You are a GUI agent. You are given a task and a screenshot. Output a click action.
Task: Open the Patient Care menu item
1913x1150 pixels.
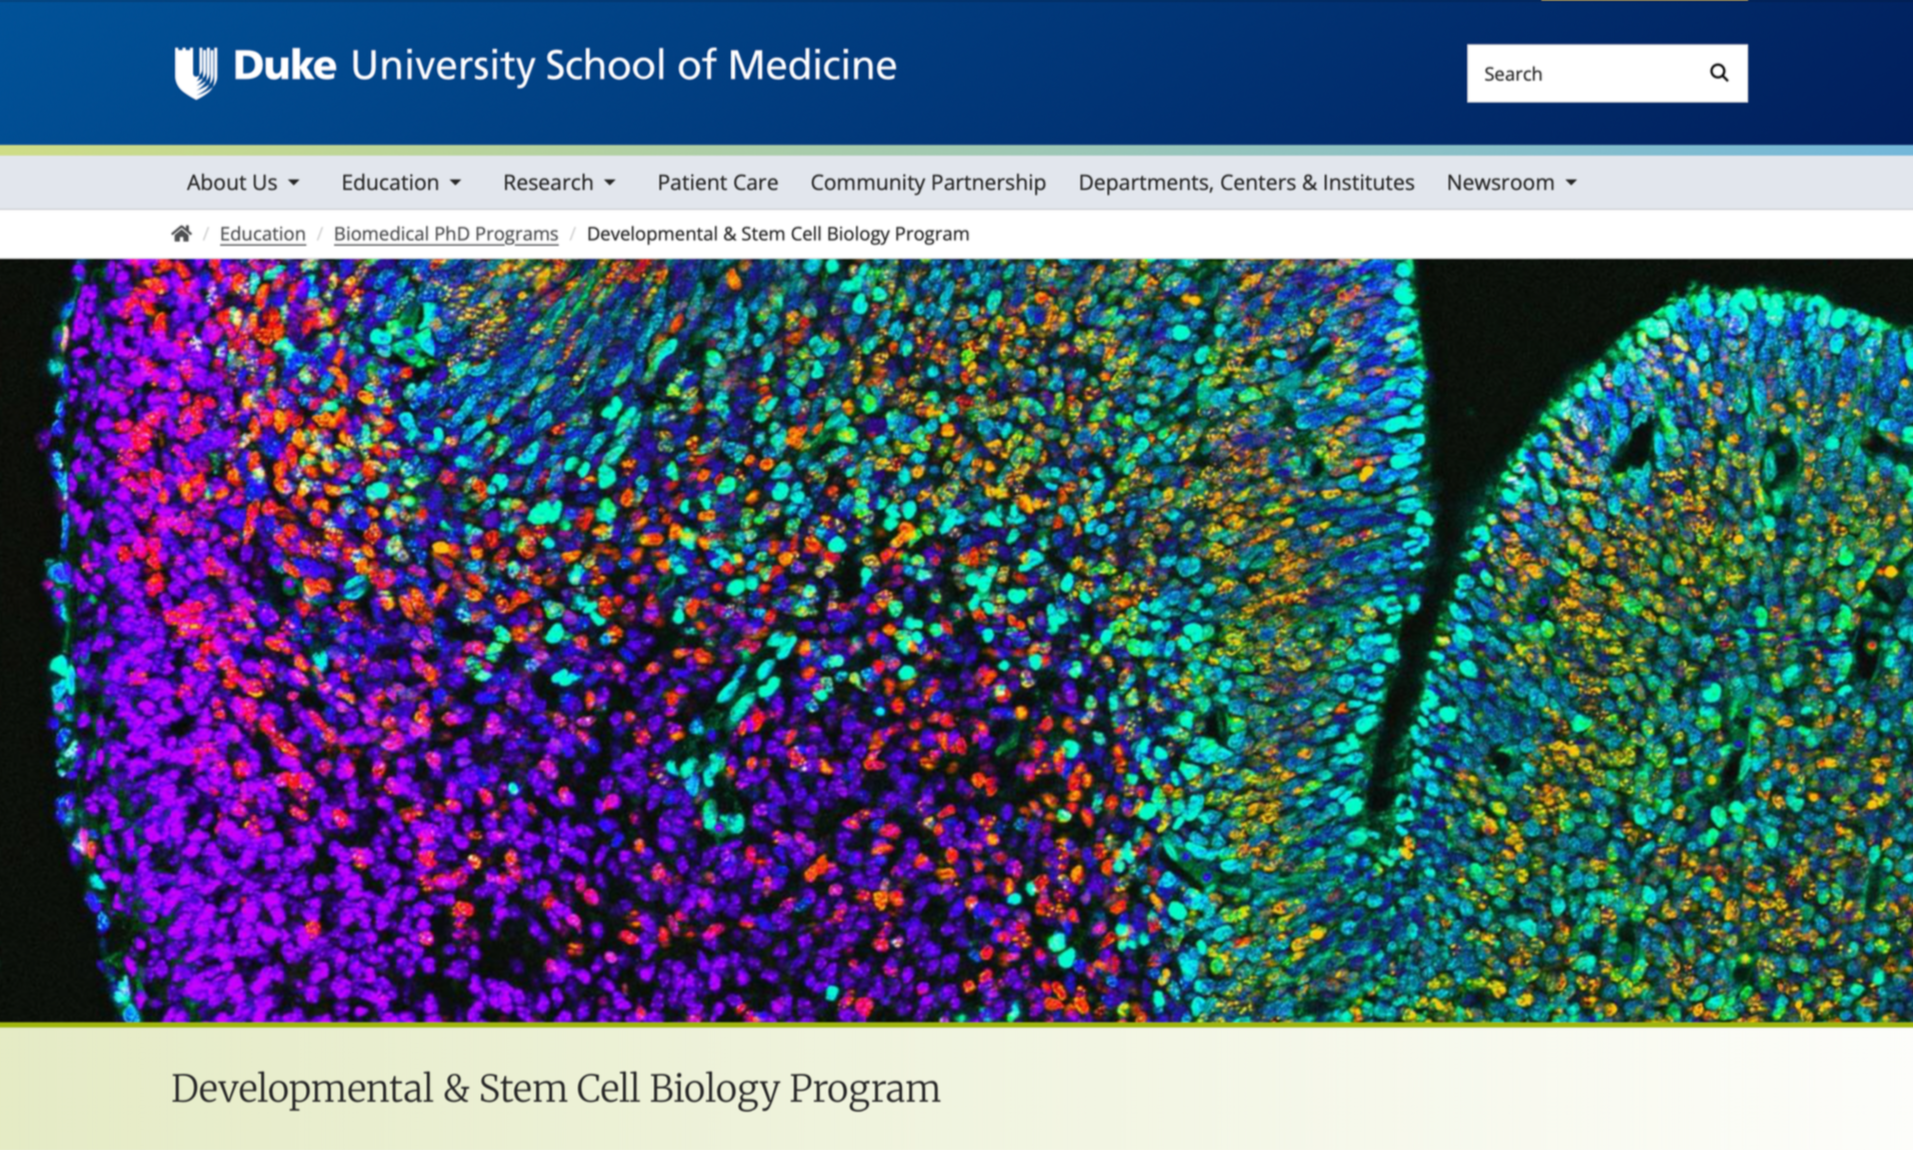pyautogui.click(x=717, y=182)
